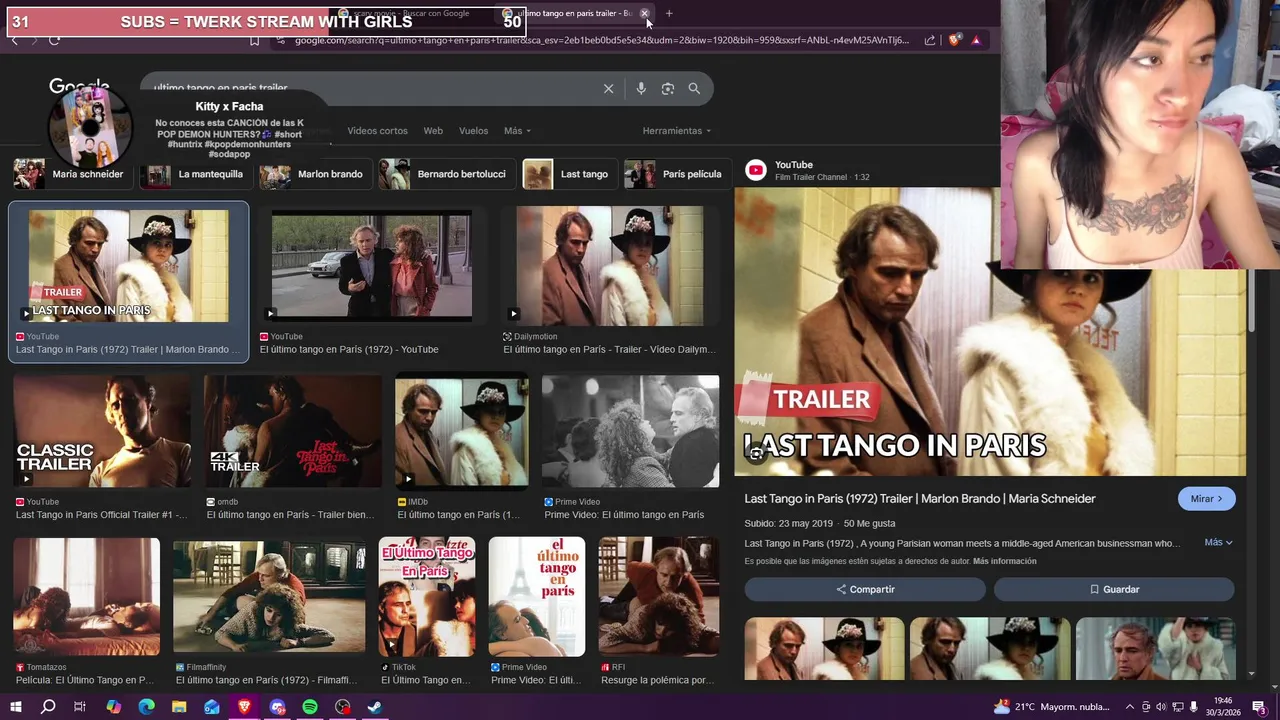The width and height of the screenshot is (1280, 720).
Task: Open the taskbar clock showing 19:46
Action: point(1223,707)
